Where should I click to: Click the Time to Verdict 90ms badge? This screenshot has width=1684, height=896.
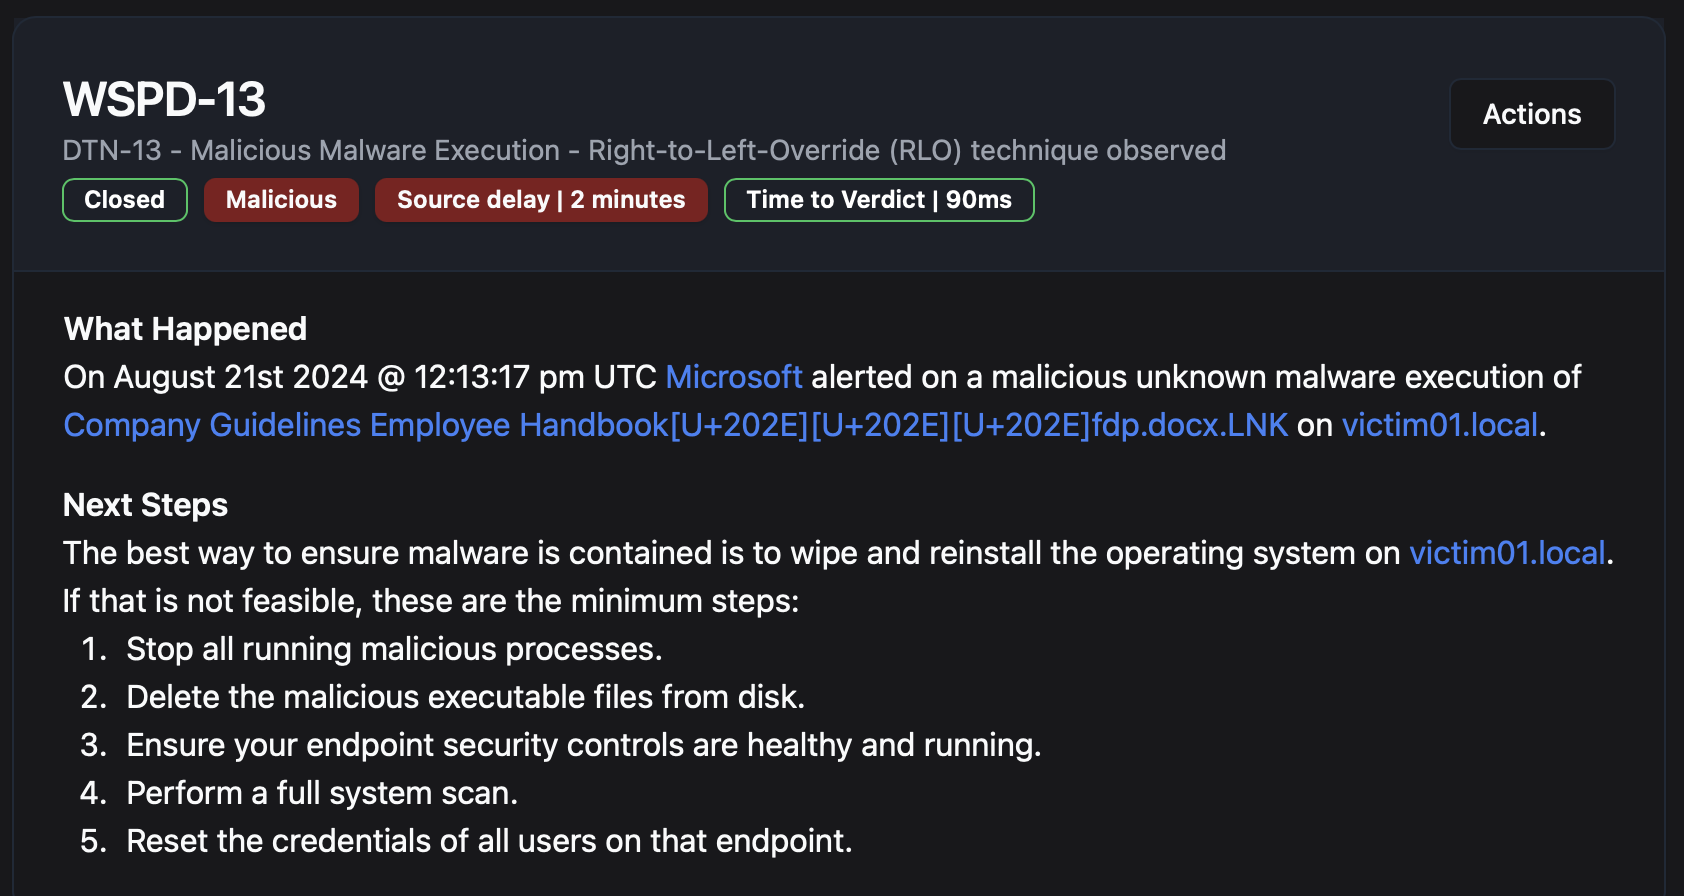tap(878, 199)
